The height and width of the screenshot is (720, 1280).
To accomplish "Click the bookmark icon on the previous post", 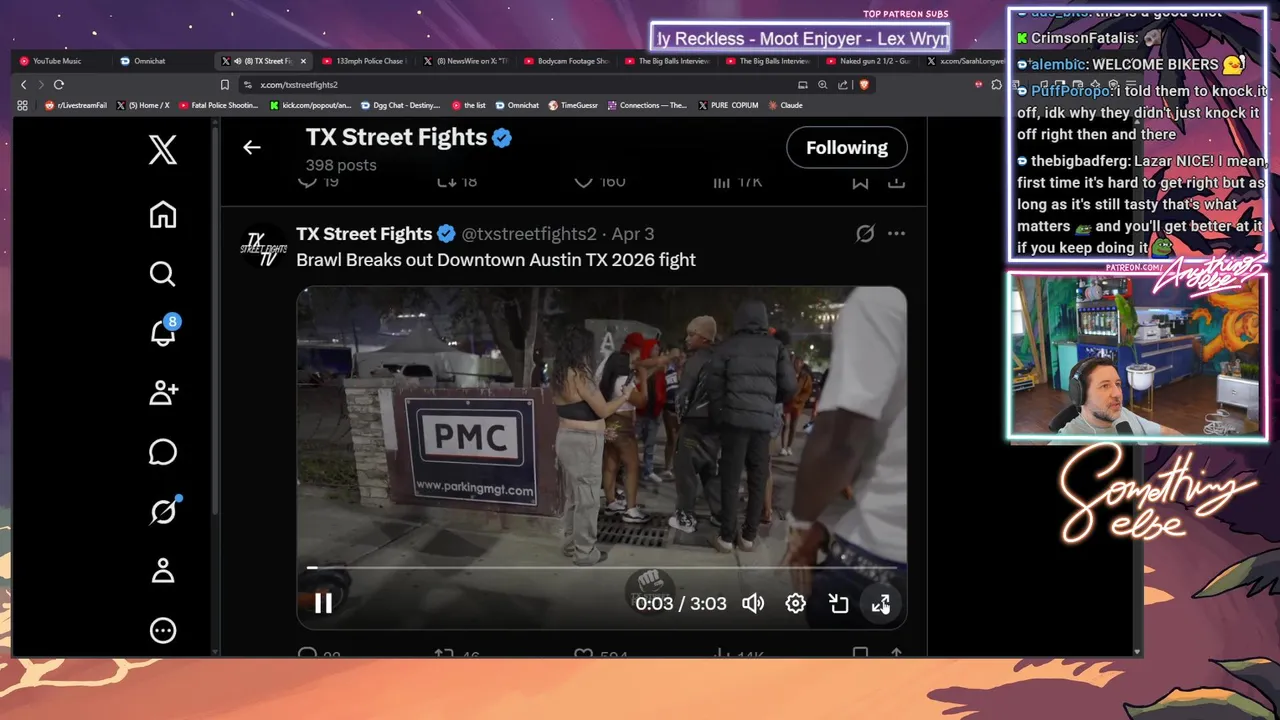I will pyautogui.click(x=859, y=182).
